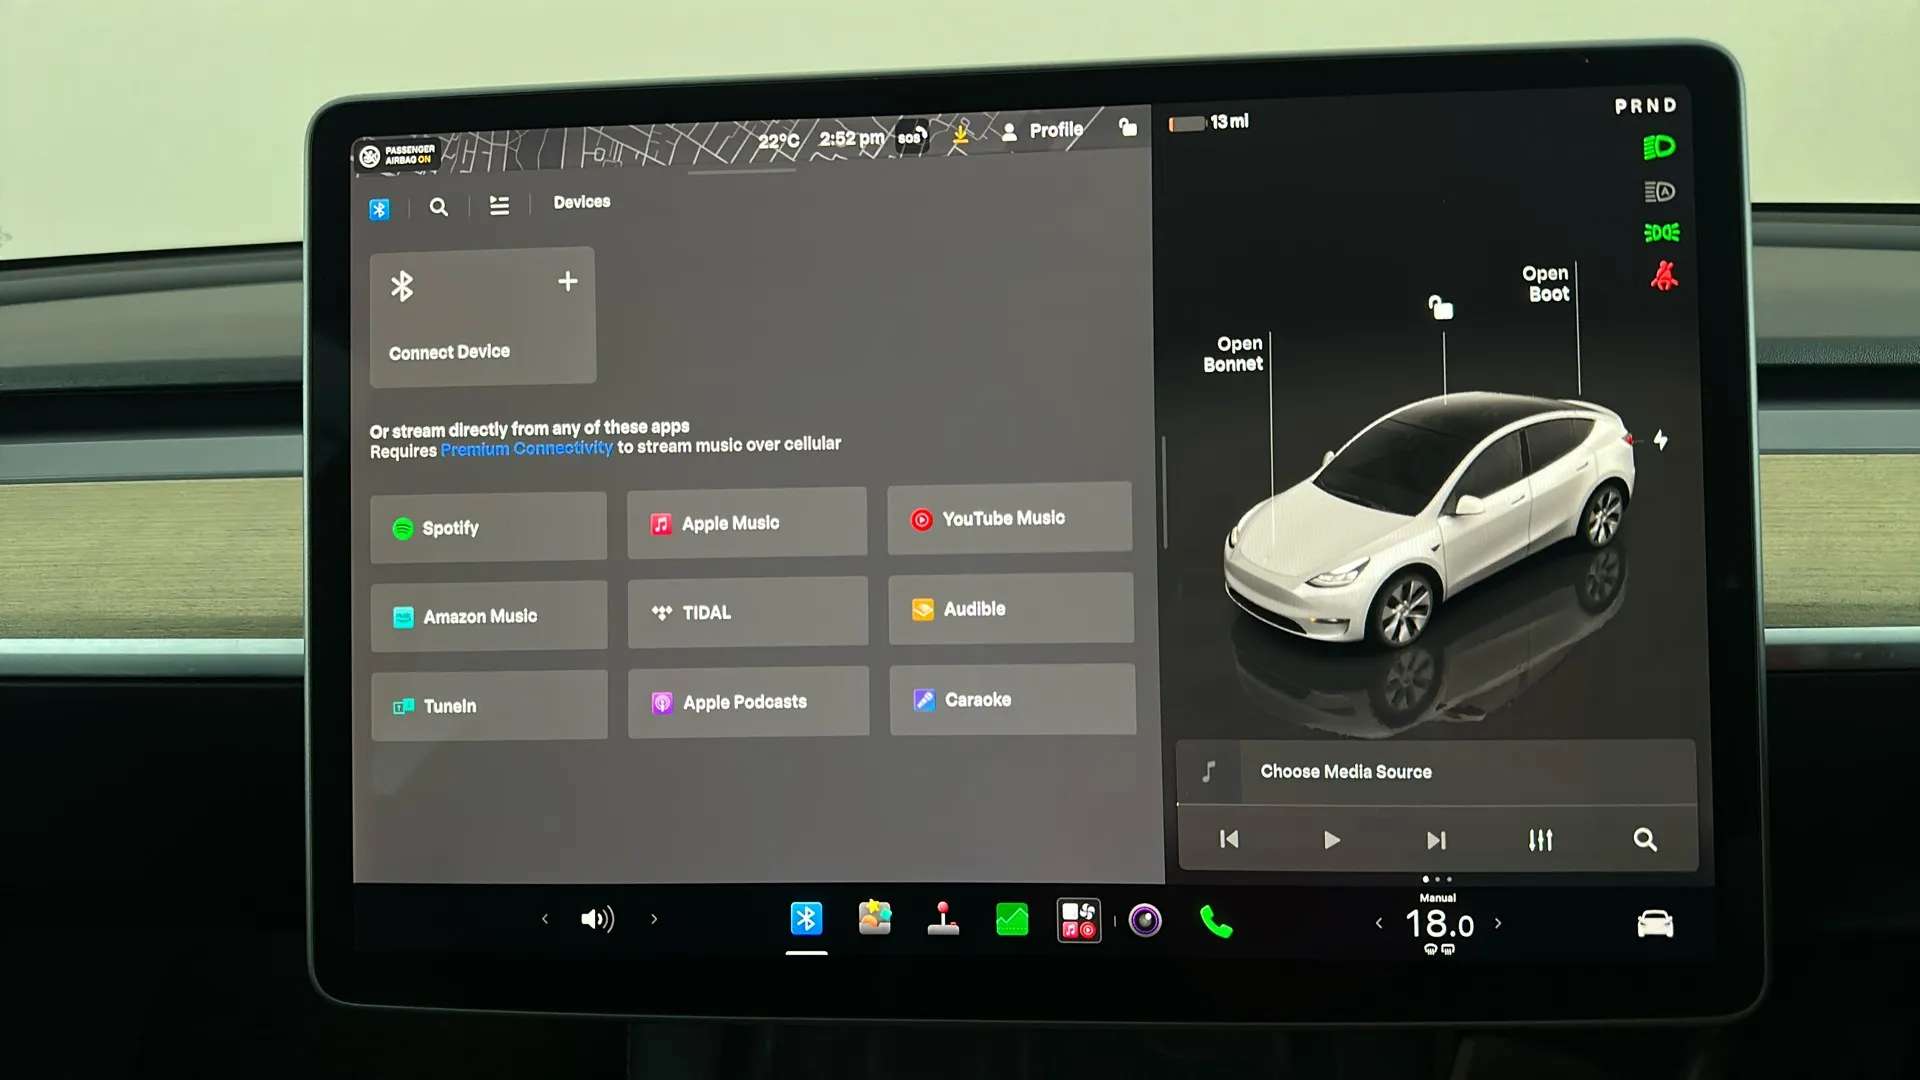Image resolution: width=1920 pixels, height=1080 pixels.
Task: Open the phone app
Action: [1216, 922]
